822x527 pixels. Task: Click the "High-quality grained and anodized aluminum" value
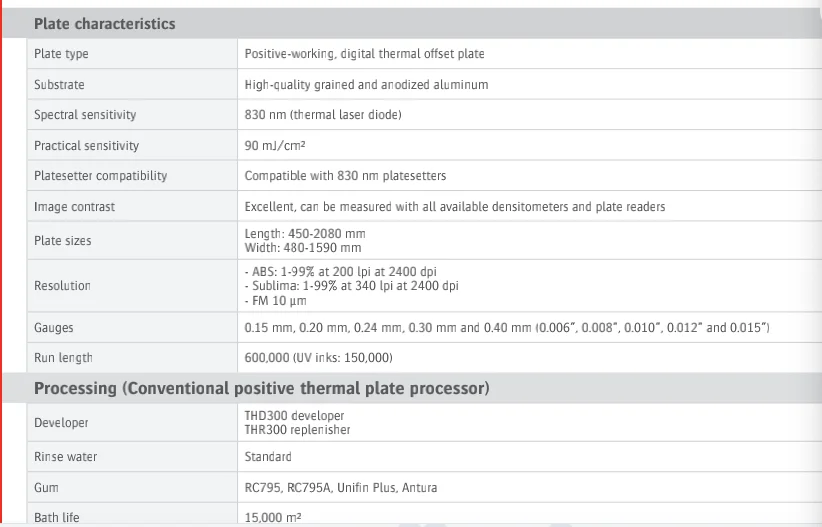click(x=366, y=85)
